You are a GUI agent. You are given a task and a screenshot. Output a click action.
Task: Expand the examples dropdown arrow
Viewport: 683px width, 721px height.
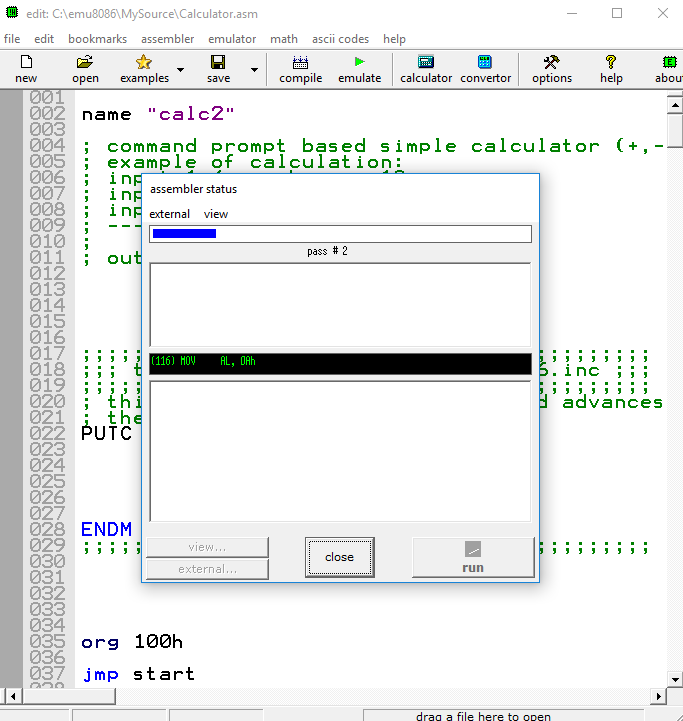181,70
